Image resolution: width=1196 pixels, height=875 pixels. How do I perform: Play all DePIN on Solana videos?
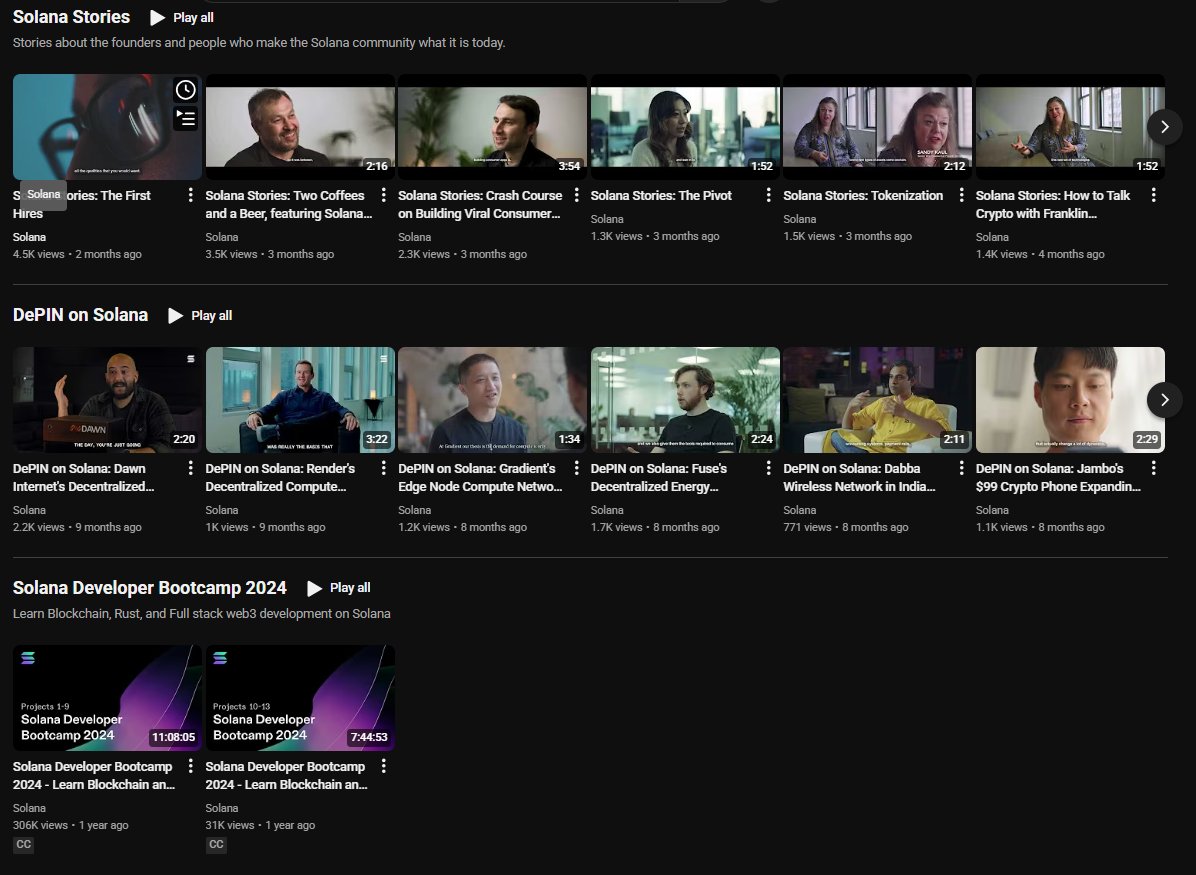tap(200, 316)
